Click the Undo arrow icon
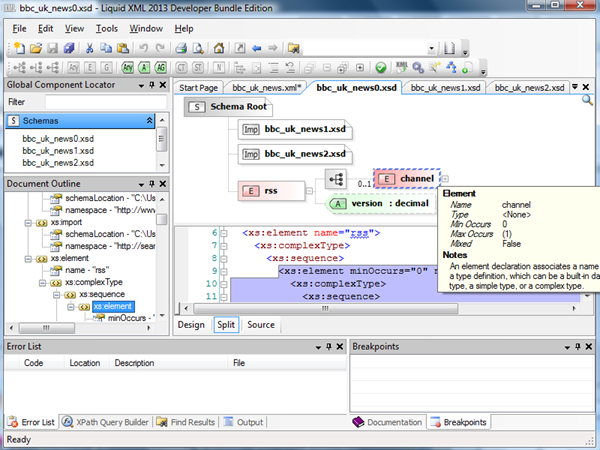The width and height of the screenshot is (600, 450). tap(143, 48)
